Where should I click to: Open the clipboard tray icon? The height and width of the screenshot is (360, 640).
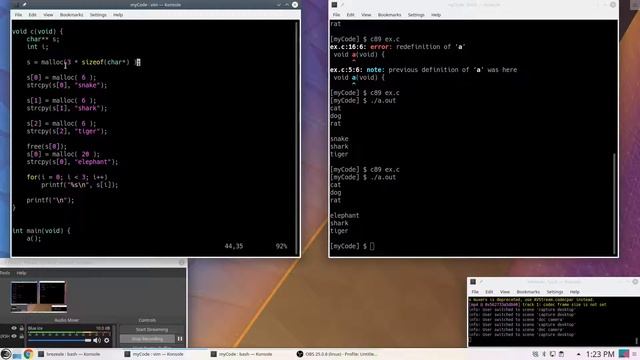coord(561,354)
